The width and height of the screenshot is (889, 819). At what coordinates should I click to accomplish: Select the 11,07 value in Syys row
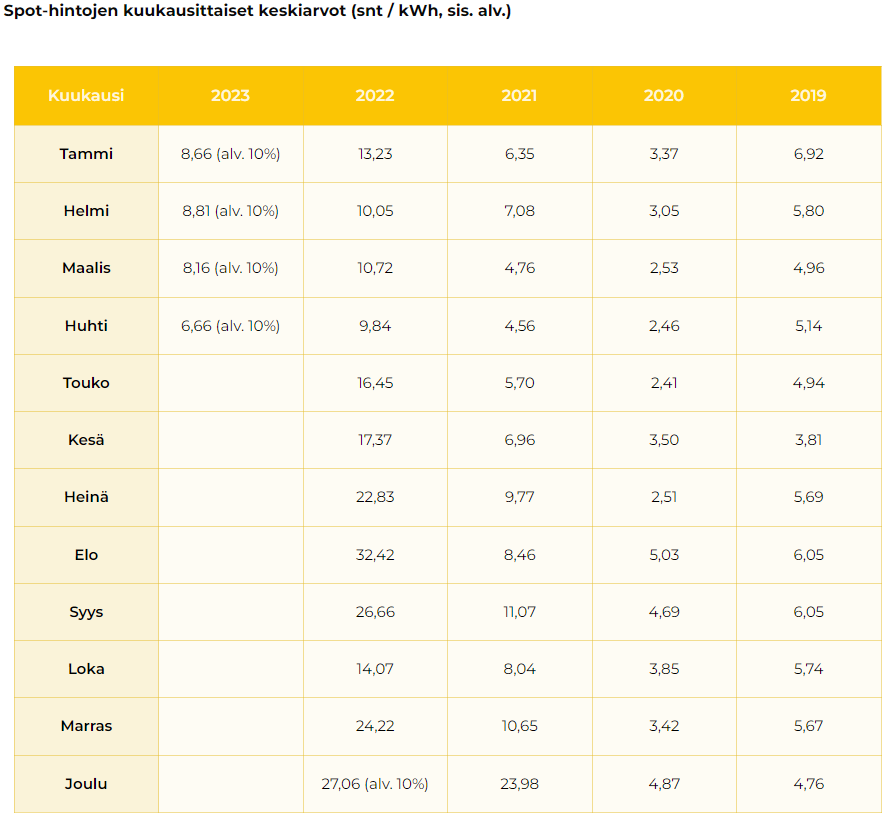tap(519, 612)
